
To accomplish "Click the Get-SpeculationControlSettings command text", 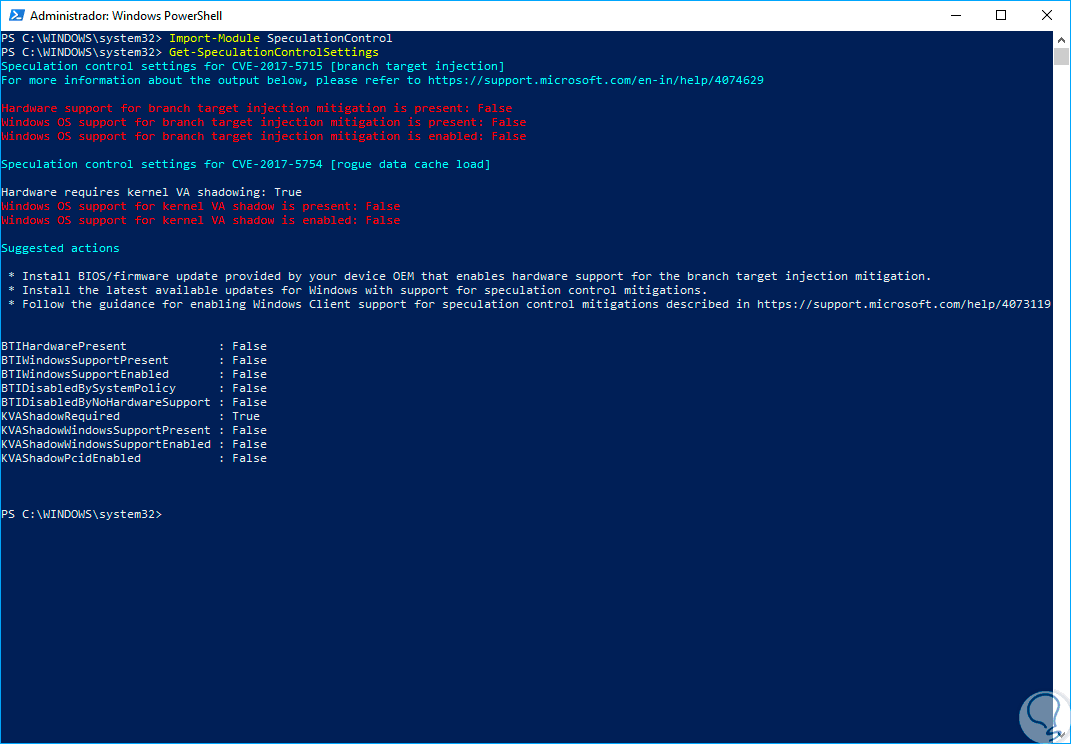I will pos(274,52).
